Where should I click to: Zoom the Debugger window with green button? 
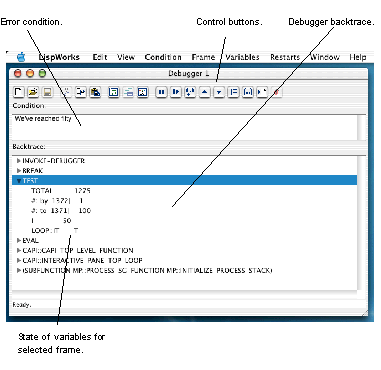(x=42, y=73)
